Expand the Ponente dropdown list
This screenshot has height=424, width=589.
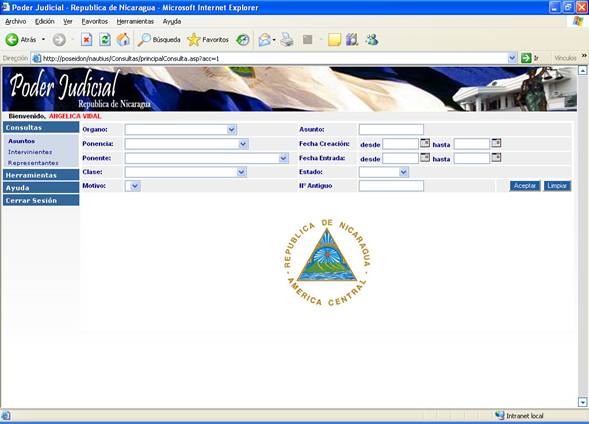(284, 158)
